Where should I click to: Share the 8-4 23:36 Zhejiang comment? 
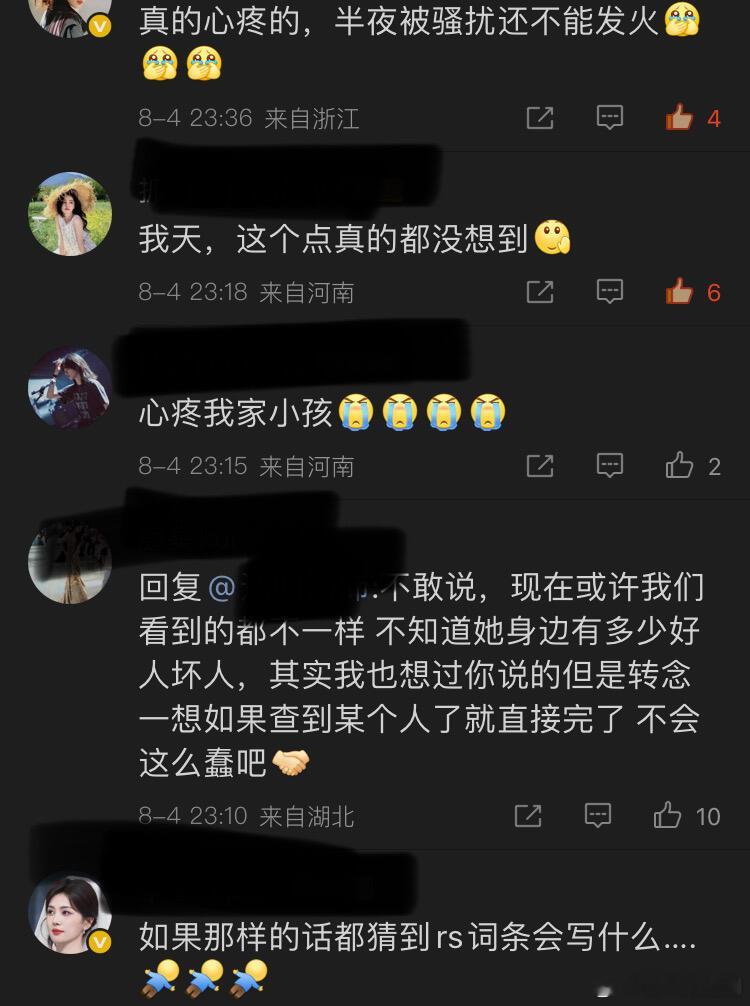click(x=540, y=118)
